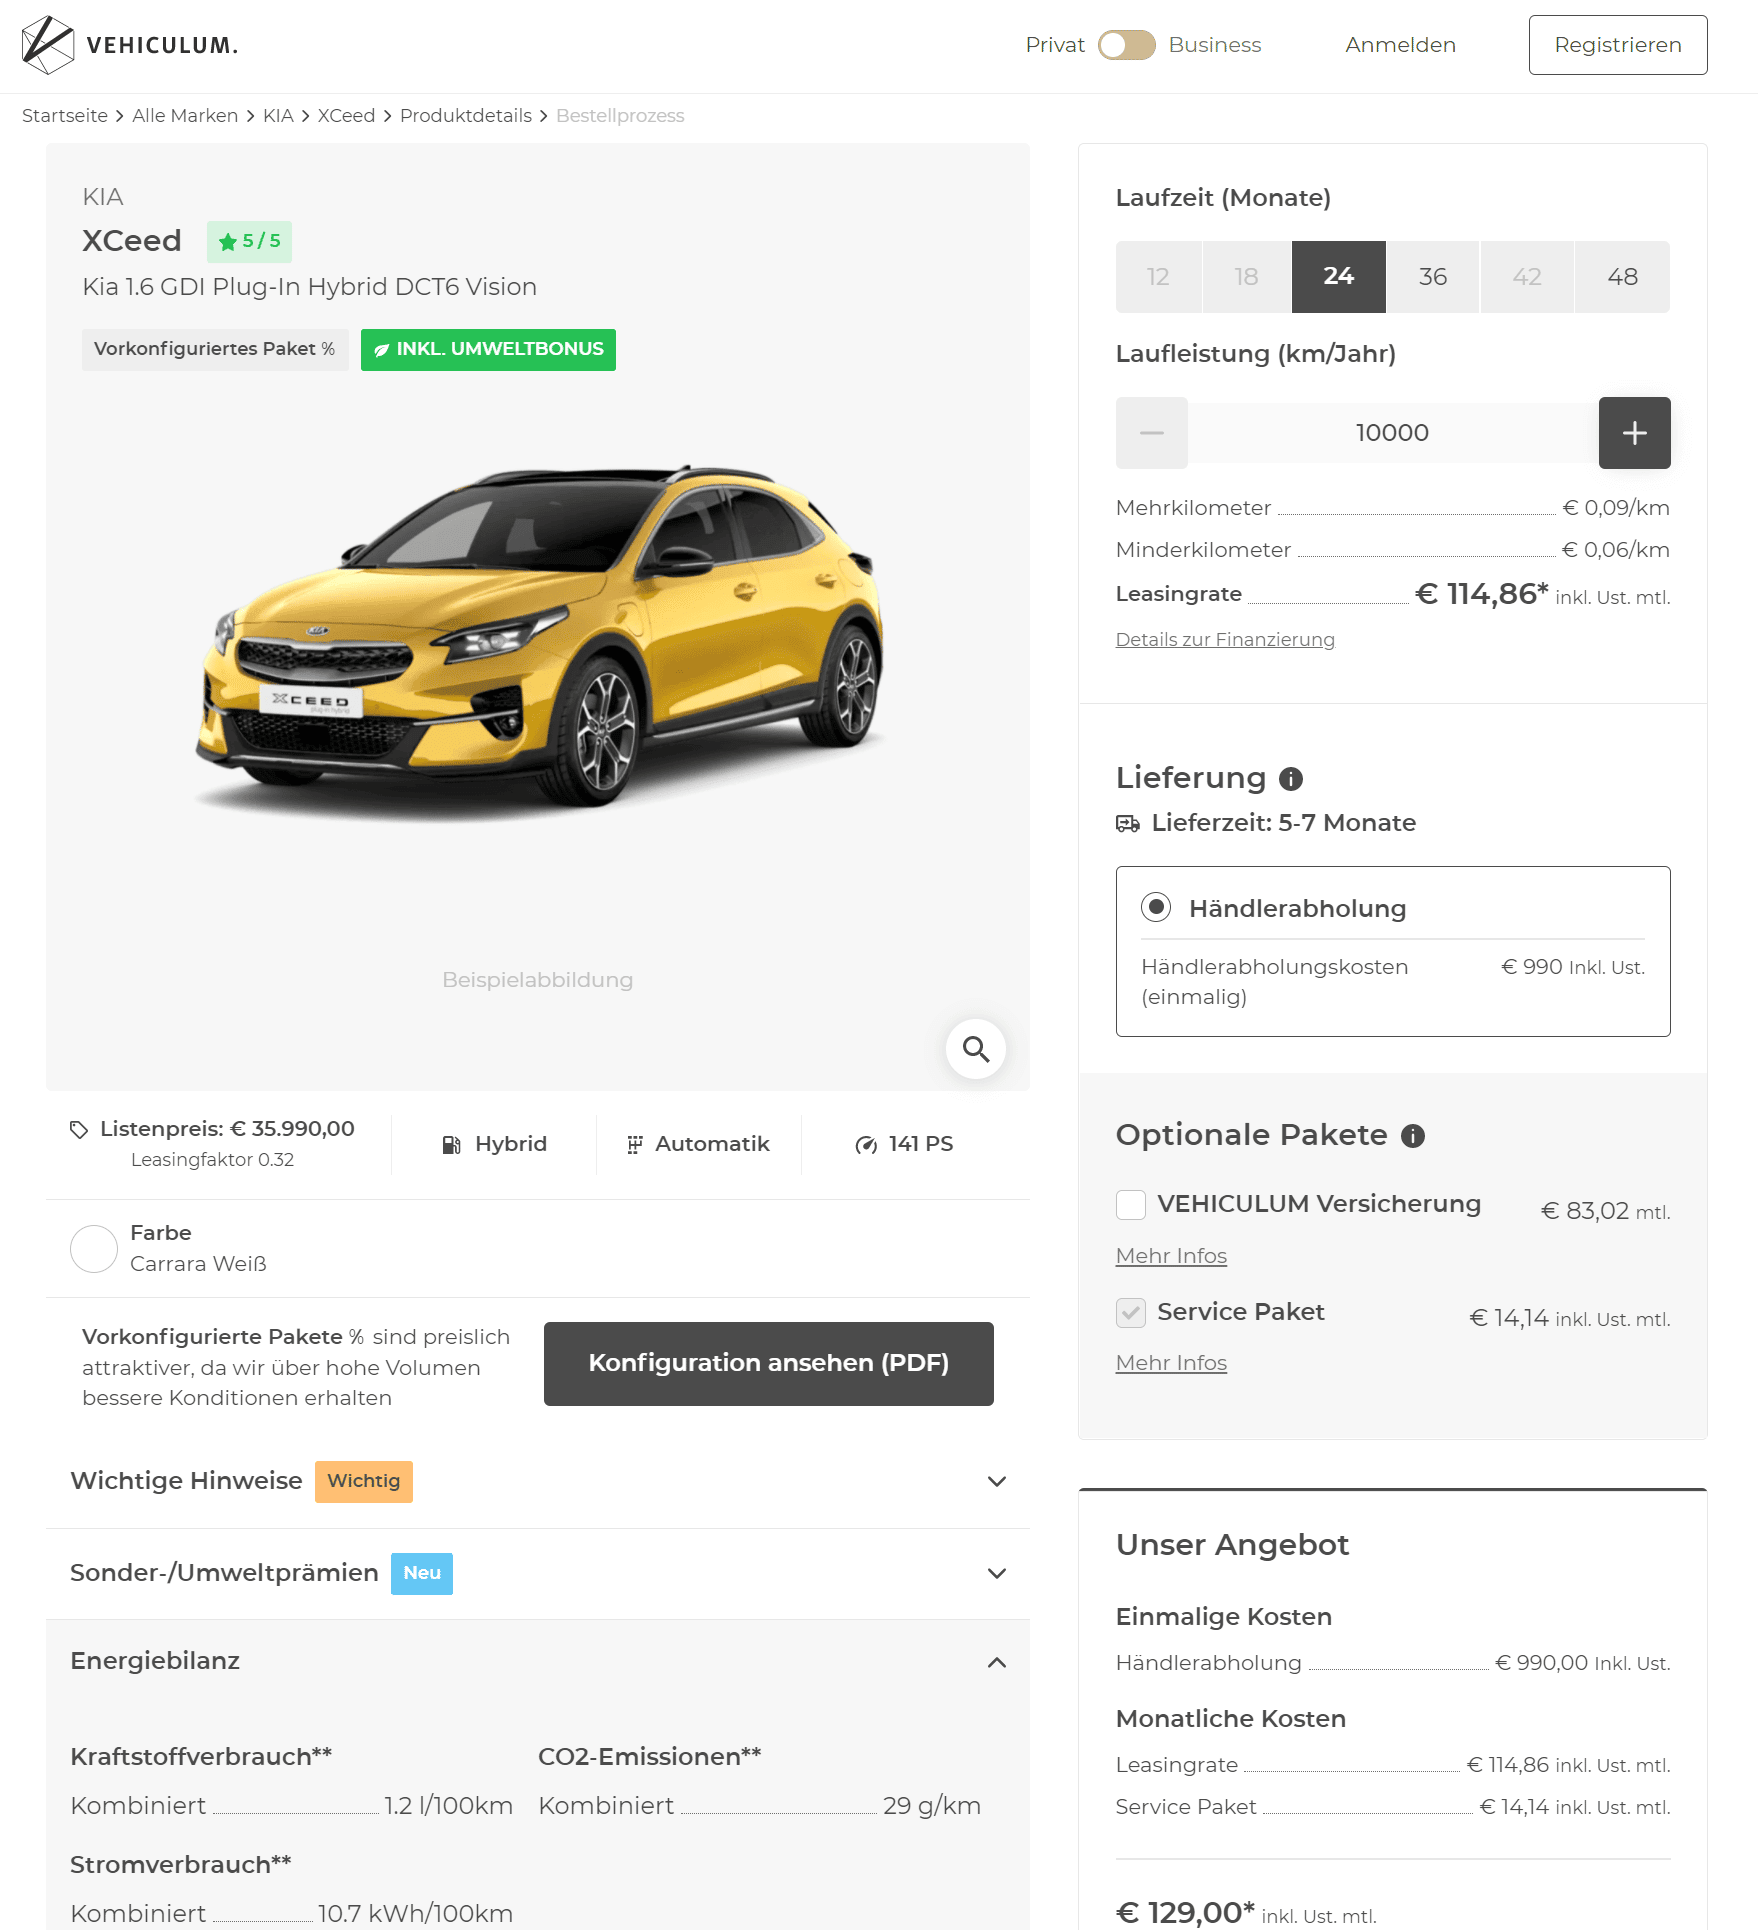Click the Neu label tag
1758x1930 pixels.
tap(422, 1574)
